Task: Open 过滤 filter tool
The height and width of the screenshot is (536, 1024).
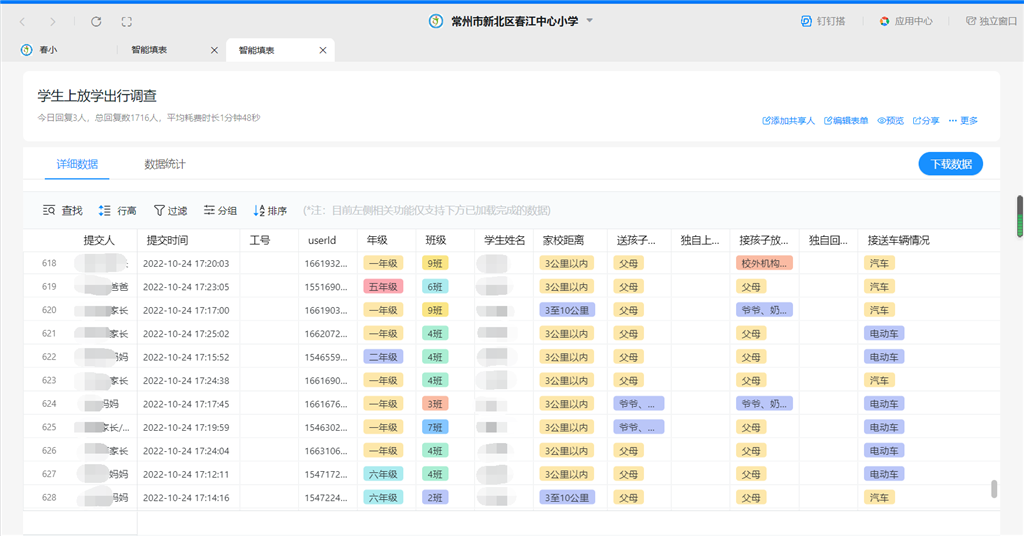Action: pyautogui.click(x=170, y=210)
